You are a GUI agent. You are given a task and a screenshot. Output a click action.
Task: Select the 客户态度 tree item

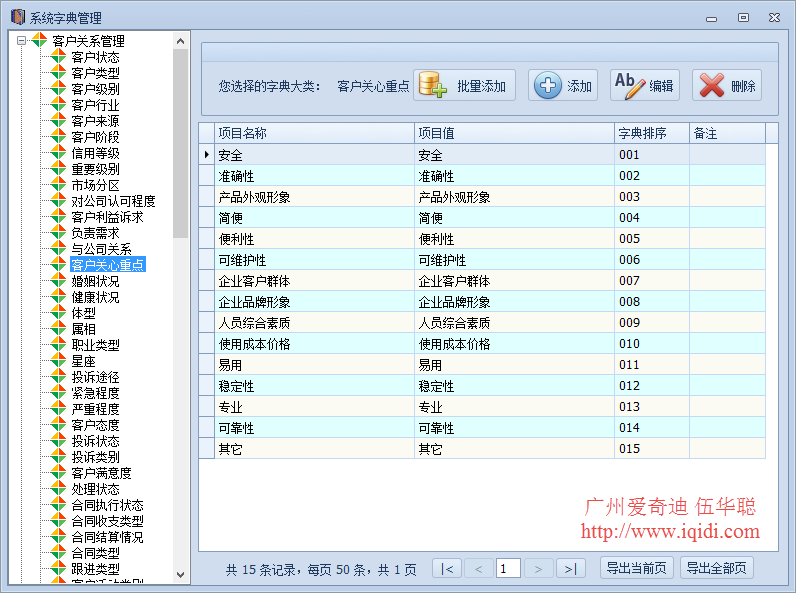pyautogui.click(x=95, y=425)
